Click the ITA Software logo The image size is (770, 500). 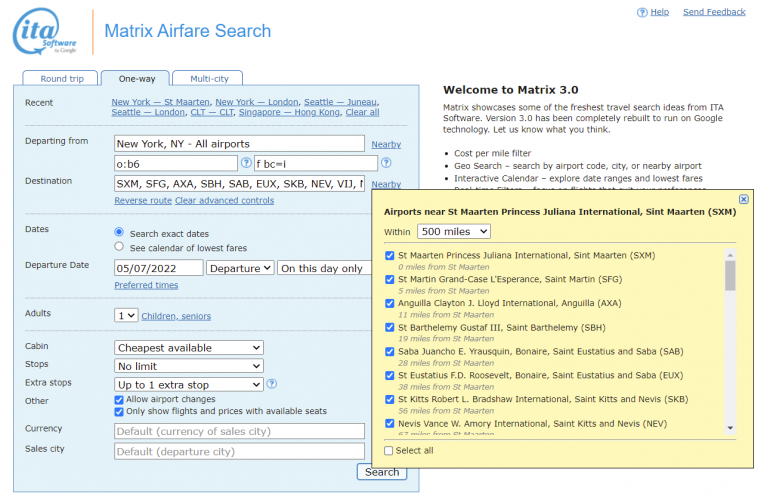[x=46, y=32]
